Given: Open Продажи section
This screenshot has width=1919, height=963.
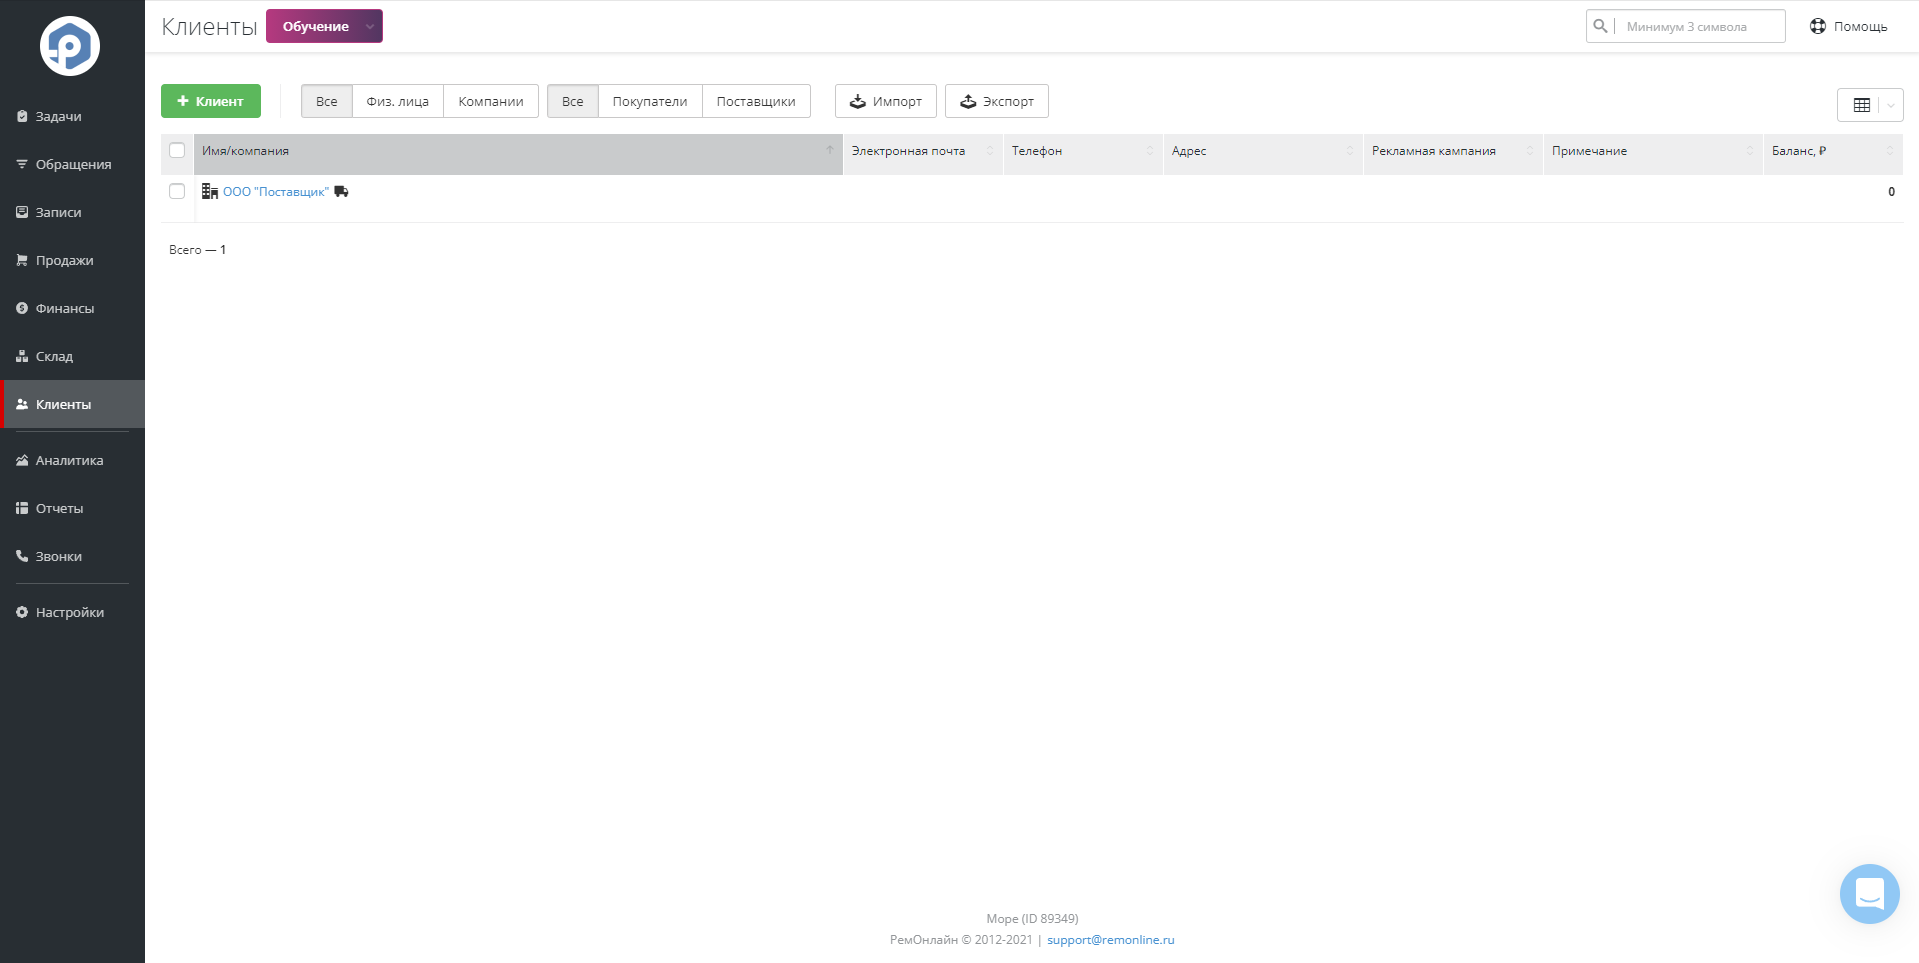Looking at the screenshot, I should [72, 260].
